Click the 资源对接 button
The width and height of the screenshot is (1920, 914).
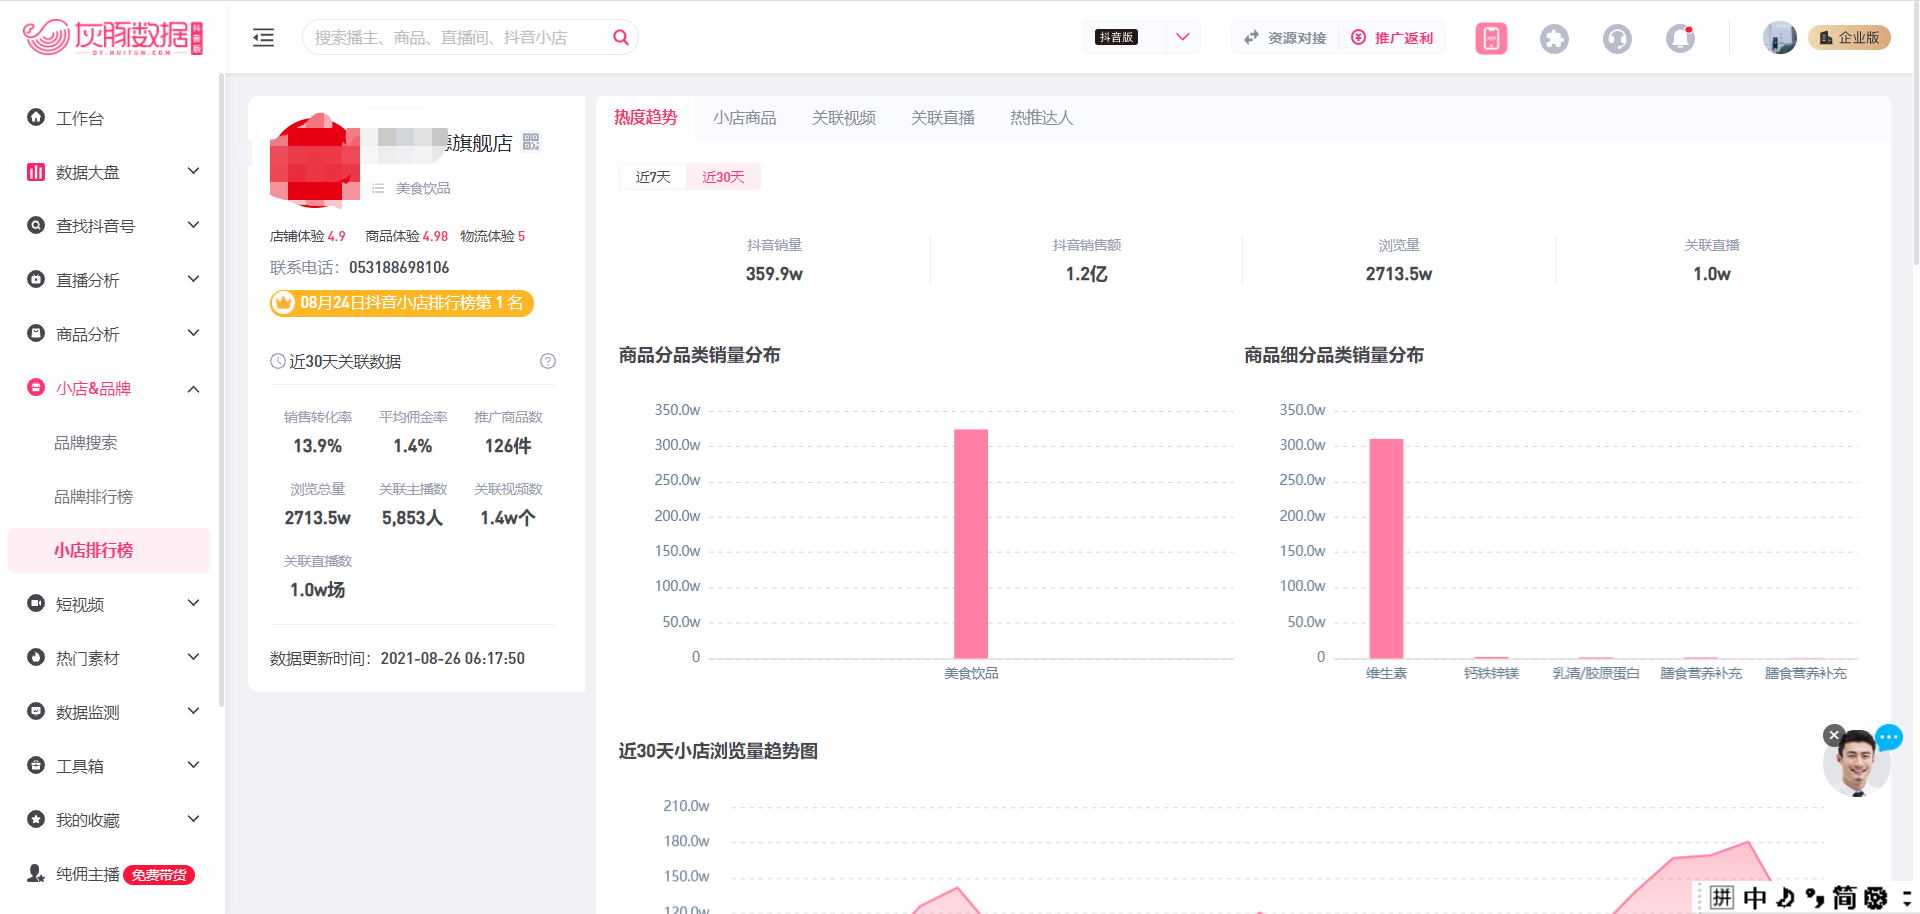coord(1285,38)
